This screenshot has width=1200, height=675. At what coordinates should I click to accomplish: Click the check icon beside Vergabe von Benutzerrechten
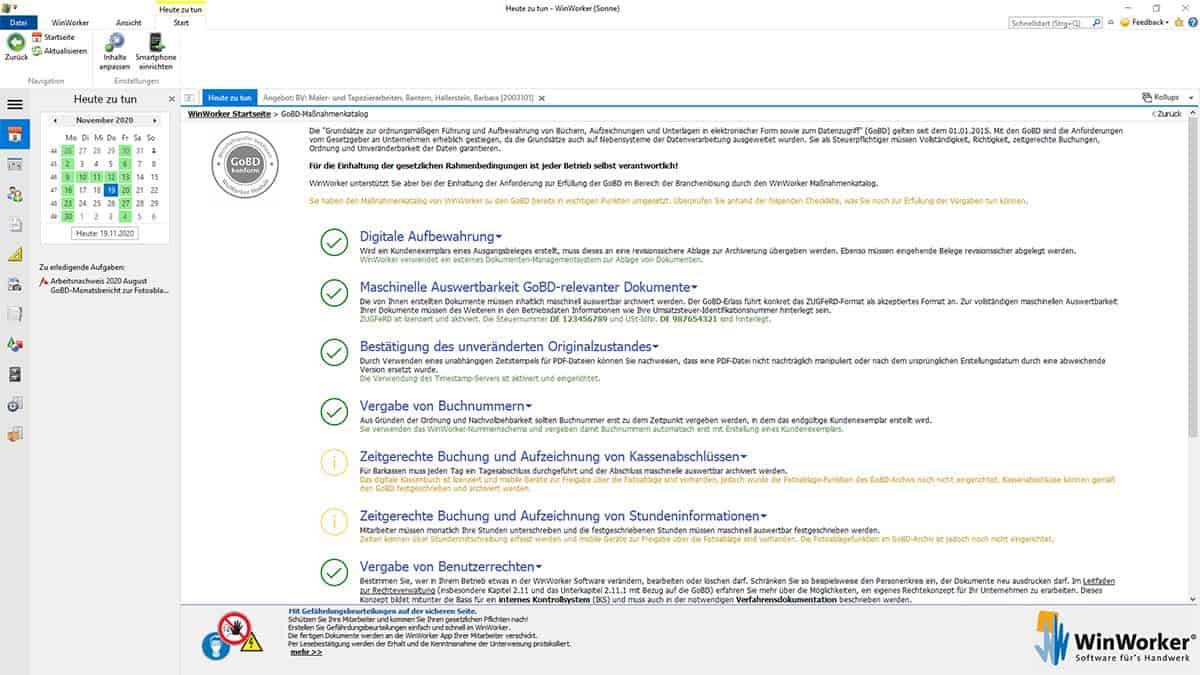pos(334,571)
